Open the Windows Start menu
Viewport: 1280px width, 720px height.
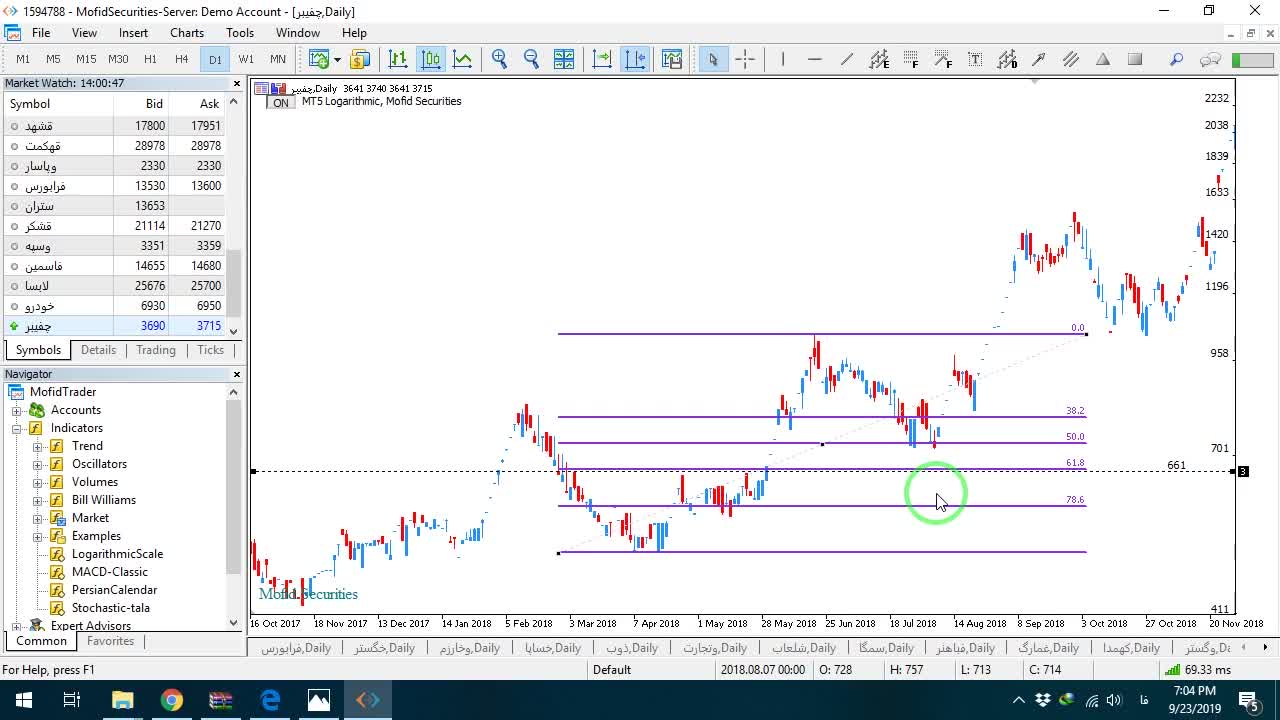(24, 700)
